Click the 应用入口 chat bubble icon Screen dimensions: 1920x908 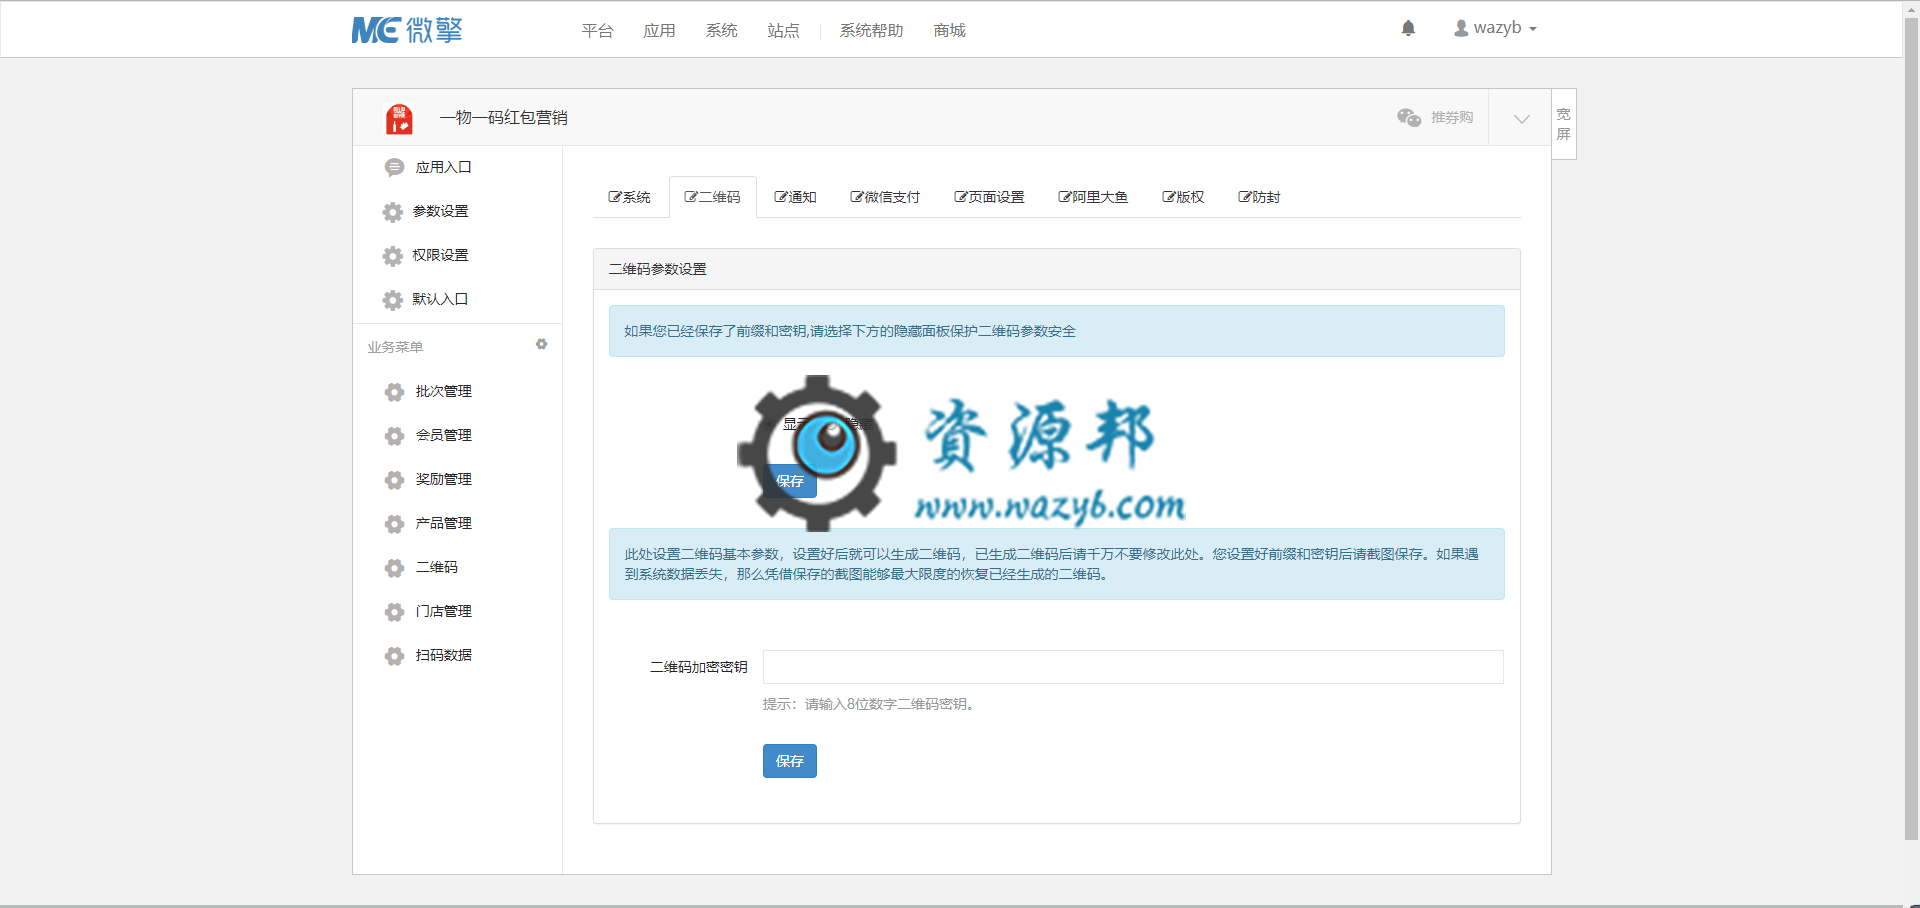[395, 167]
